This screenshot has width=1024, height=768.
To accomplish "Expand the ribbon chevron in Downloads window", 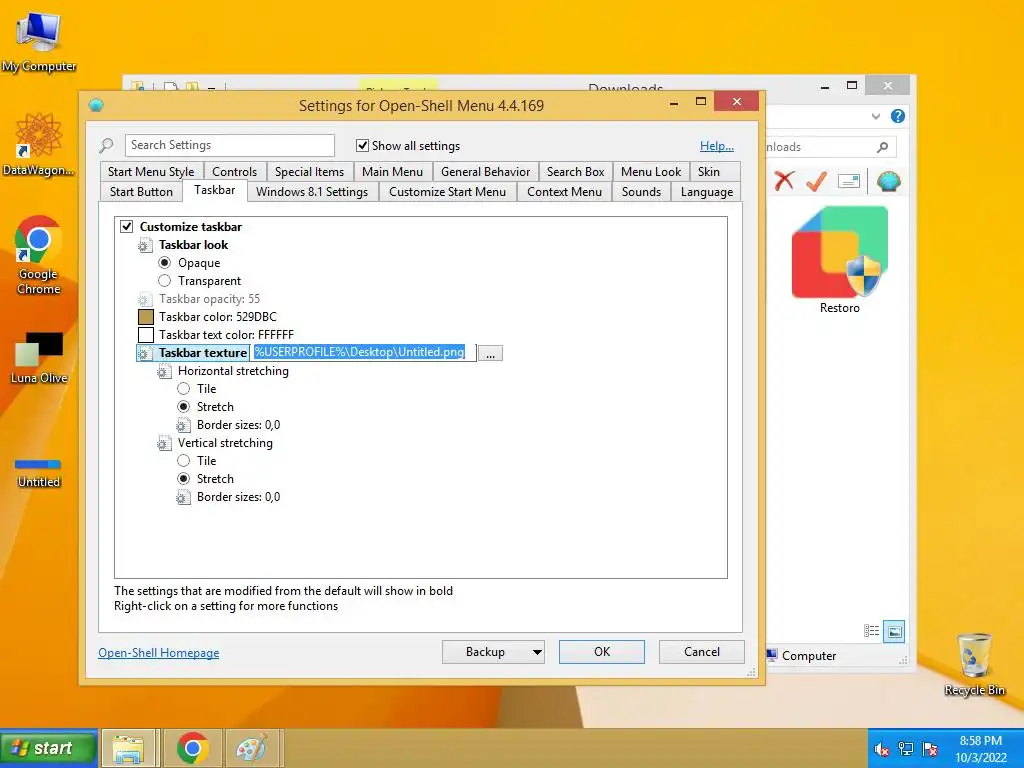I will (x=876, y=116).
